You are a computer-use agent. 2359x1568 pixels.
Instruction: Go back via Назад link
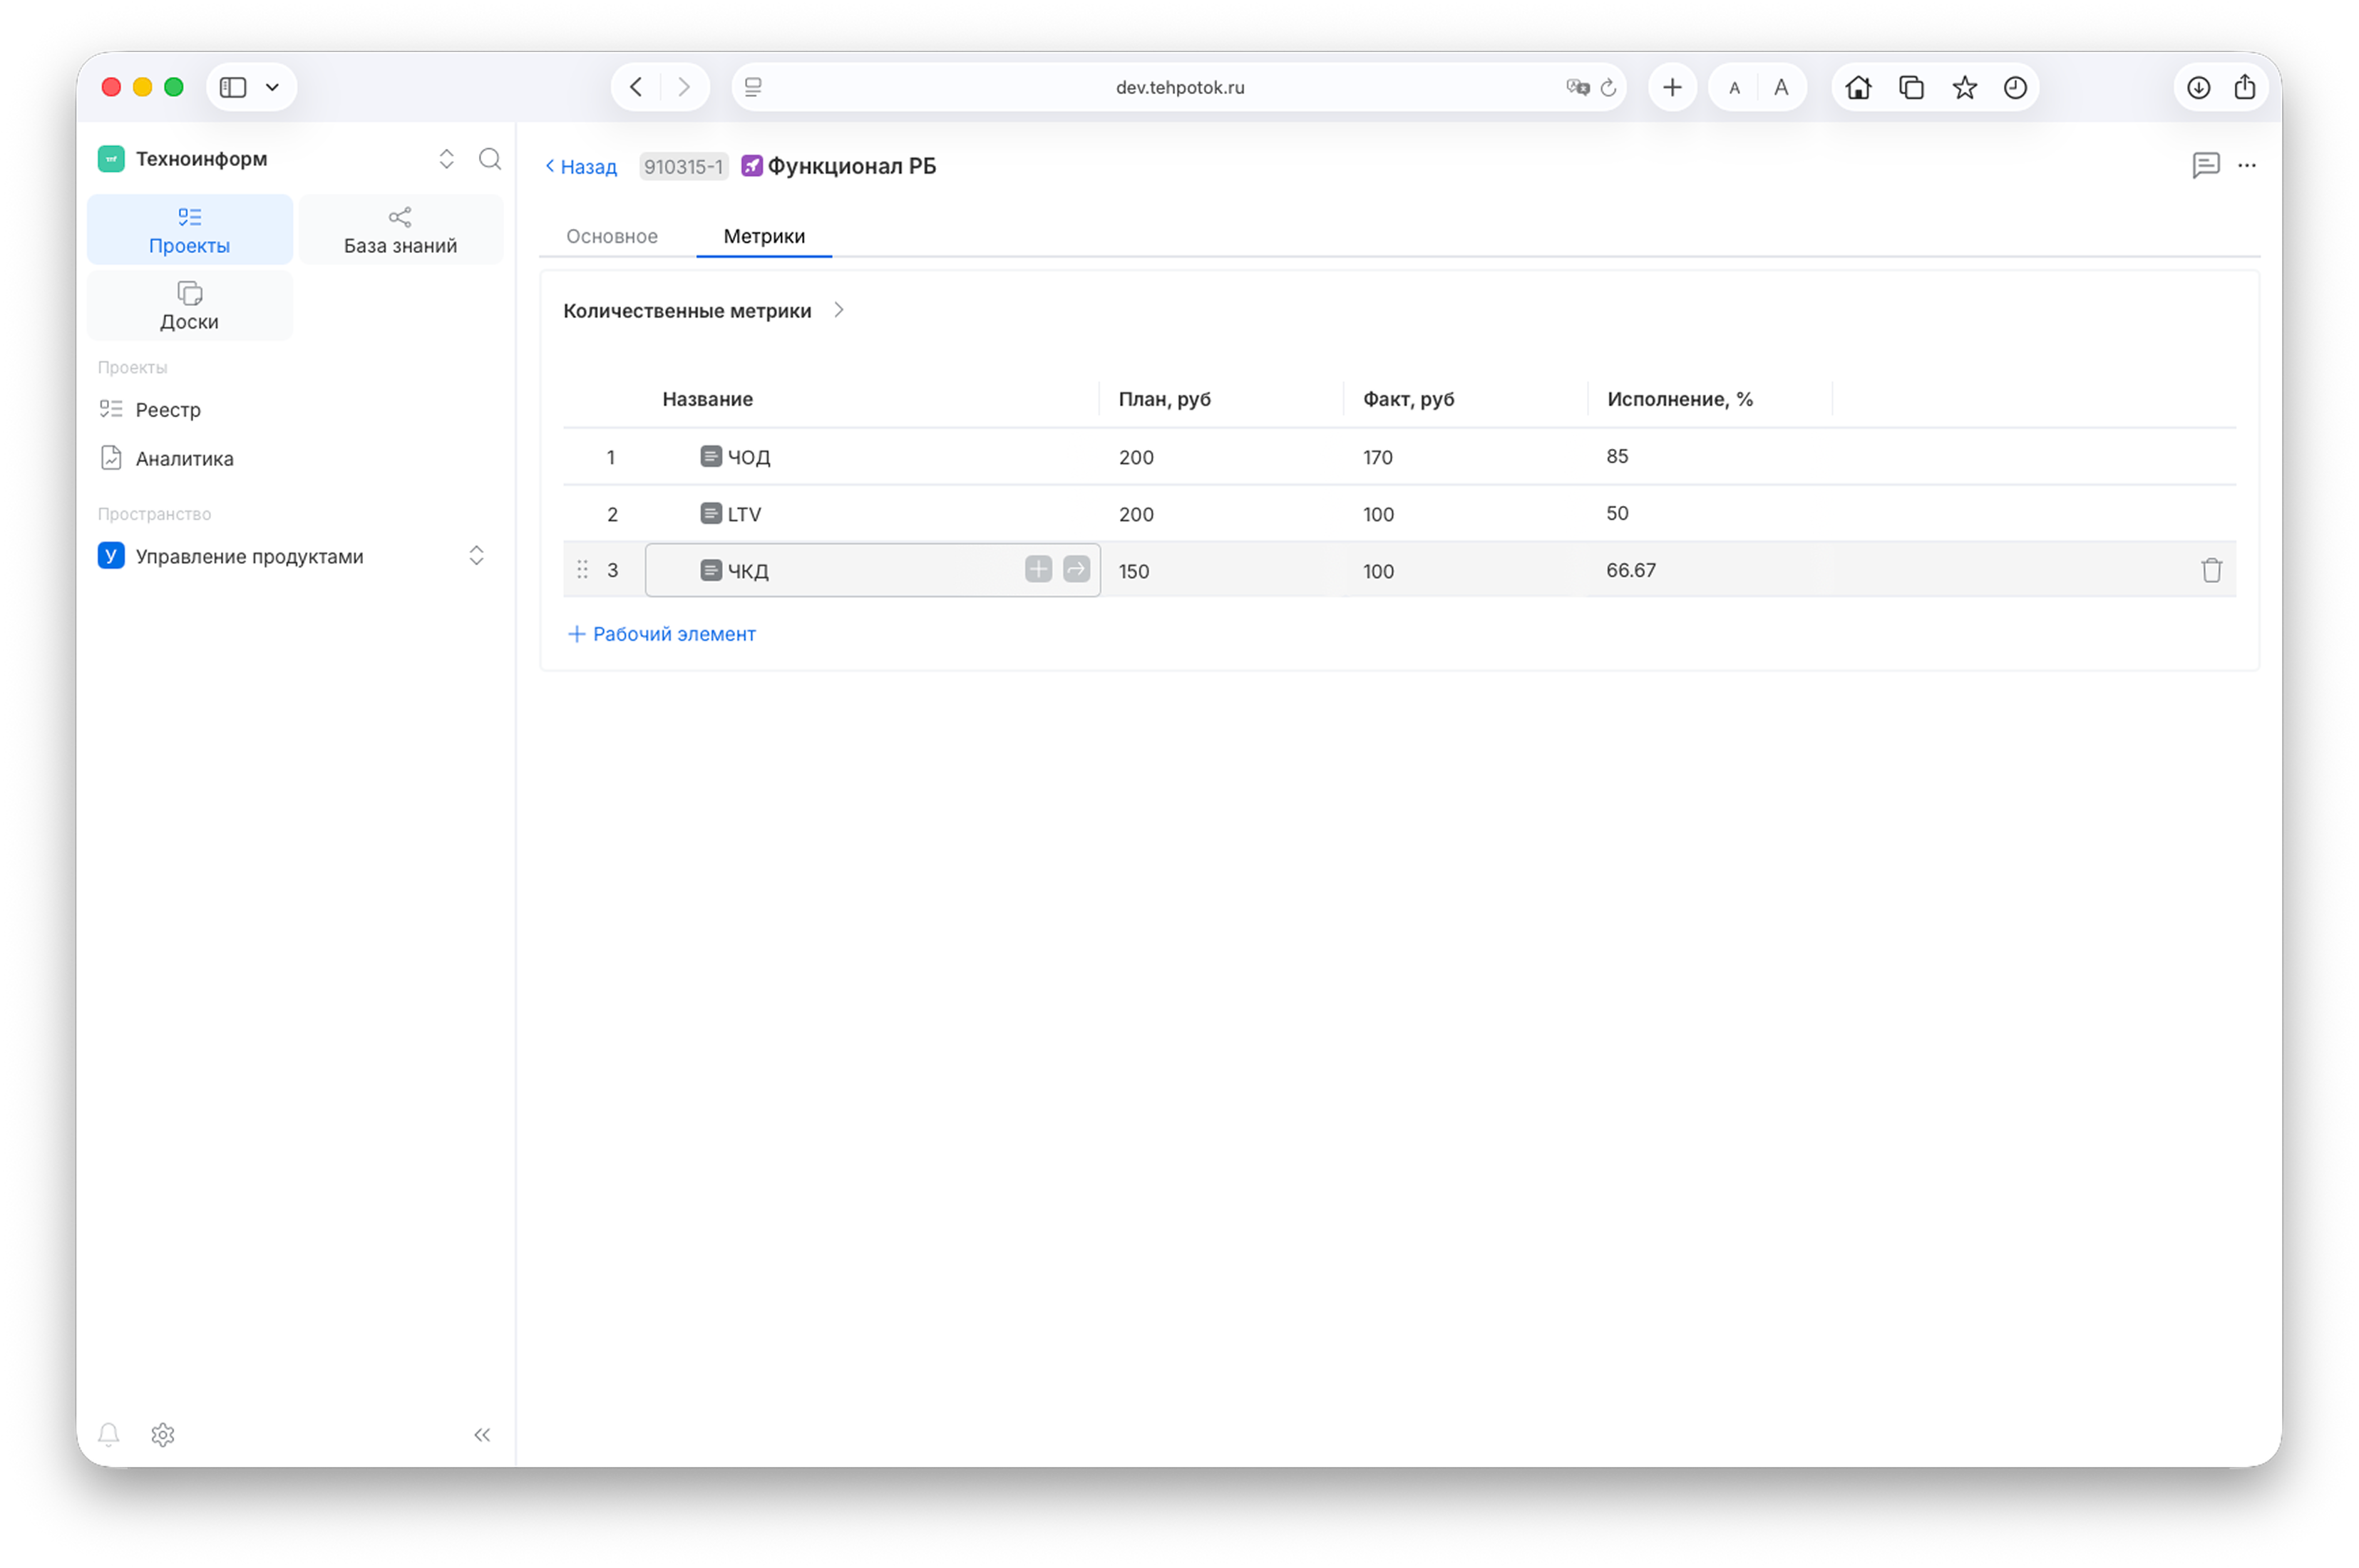(581, 167)
